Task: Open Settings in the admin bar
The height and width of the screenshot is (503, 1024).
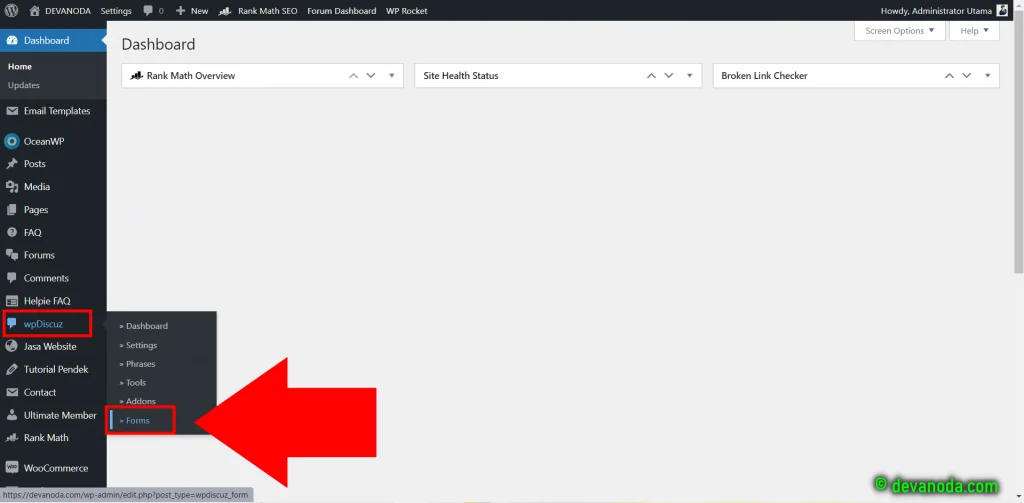Action: [116, 11]
